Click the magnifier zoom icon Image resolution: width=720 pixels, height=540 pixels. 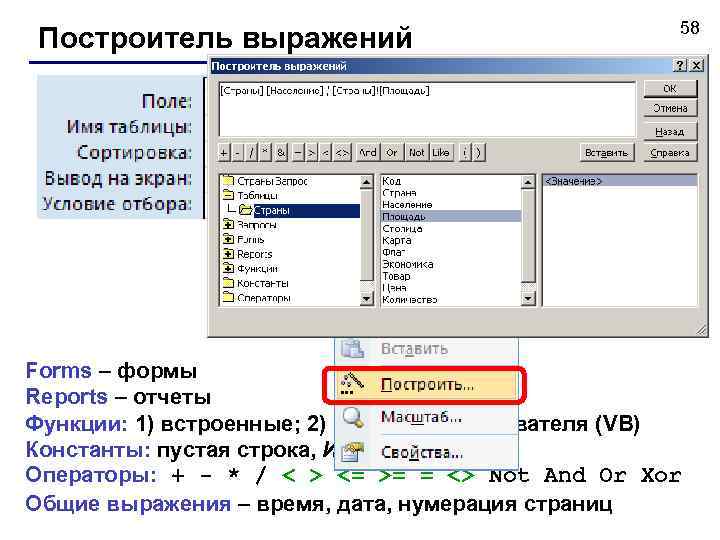(x=353, y=418)
